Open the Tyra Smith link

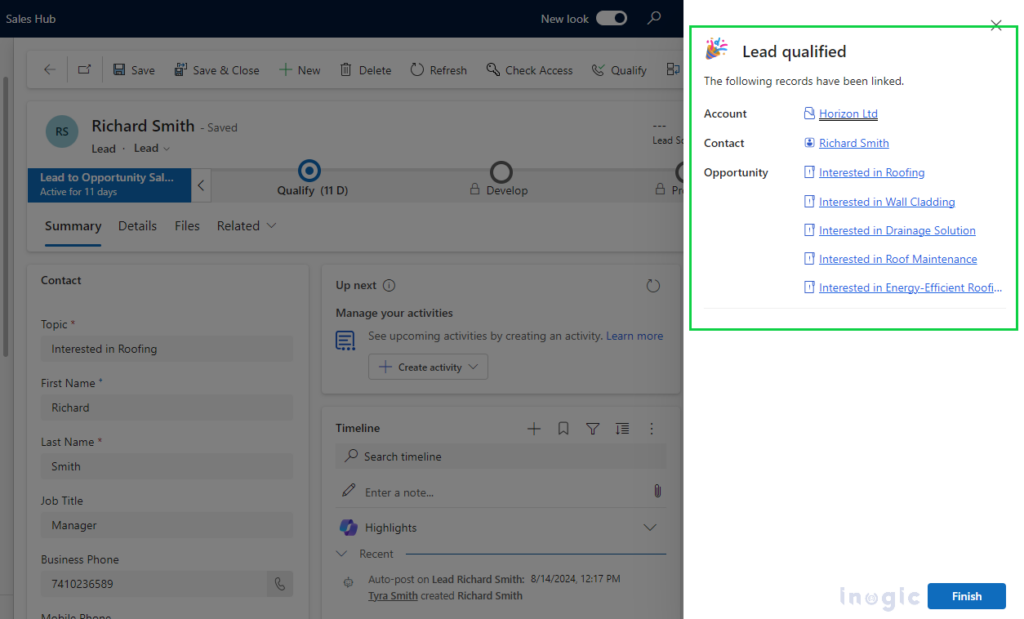[x=392, y=595]
